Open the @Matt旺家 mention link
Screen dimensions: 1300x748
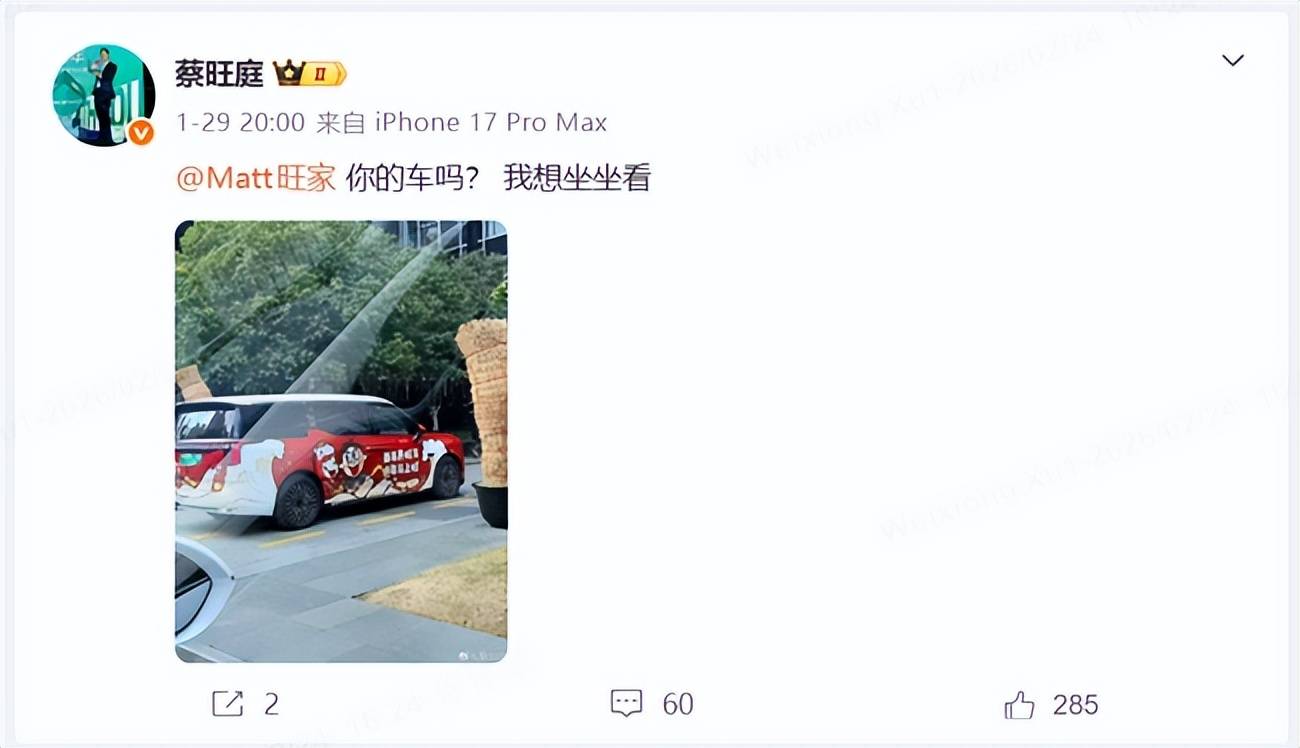pos(255,178)
